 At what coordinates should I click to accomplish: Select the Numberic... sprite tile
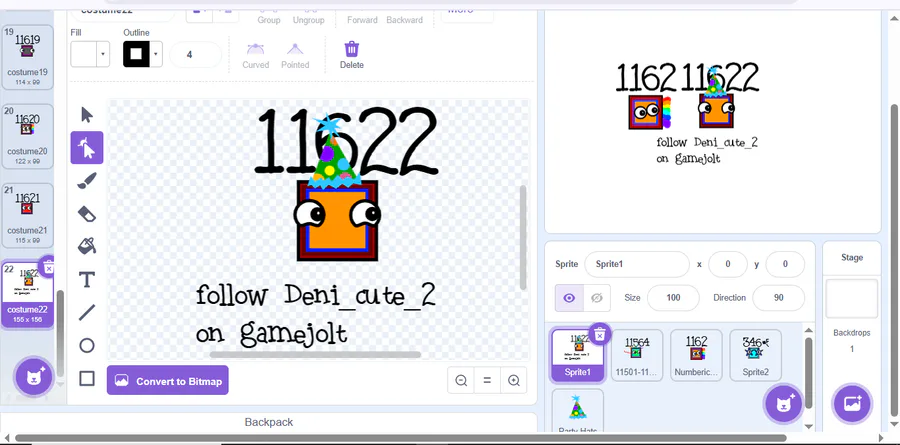point(696,355)
